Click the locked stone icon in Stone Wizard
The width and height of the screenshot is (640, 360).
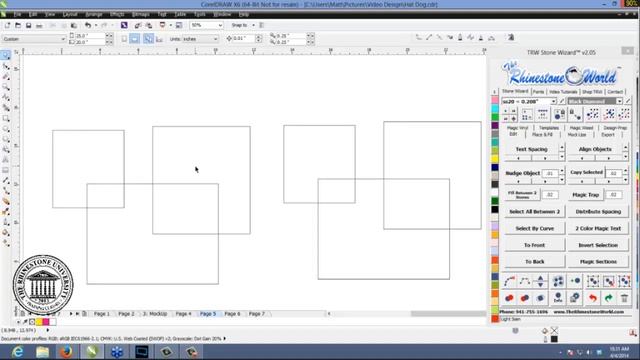[560, 114]
